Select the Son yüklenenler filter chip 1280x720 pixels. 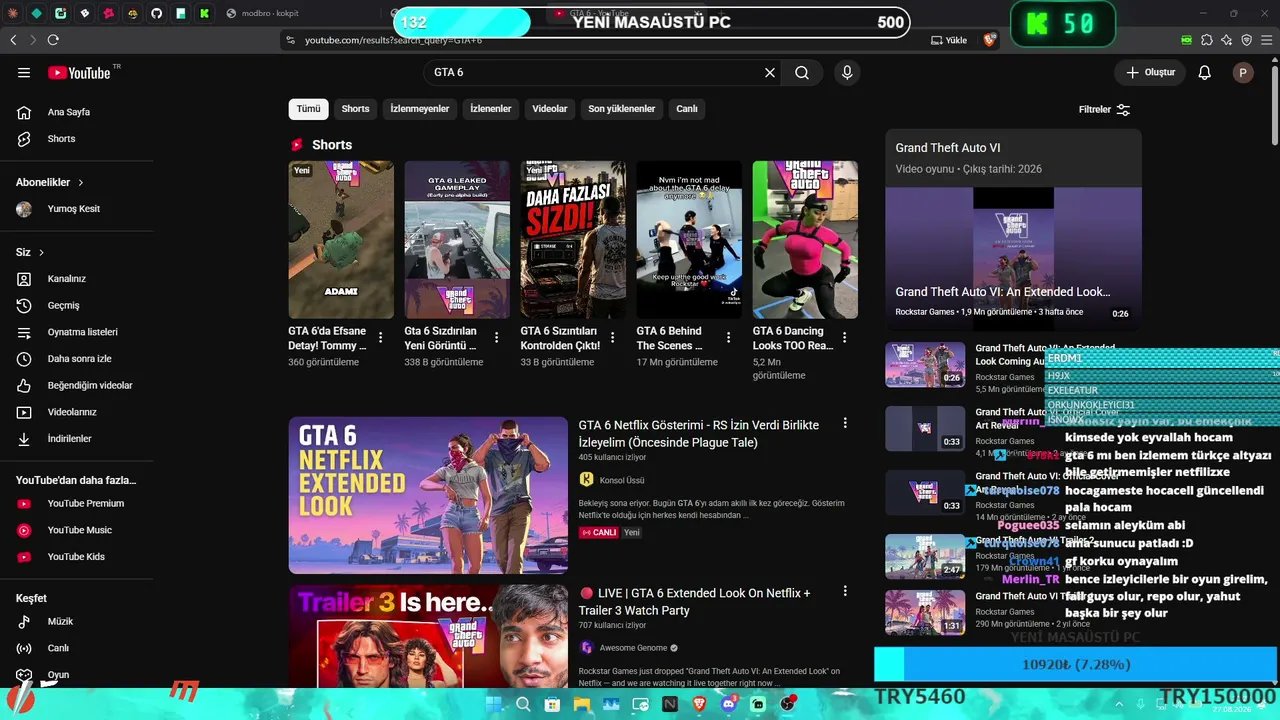tap(622, 109)
